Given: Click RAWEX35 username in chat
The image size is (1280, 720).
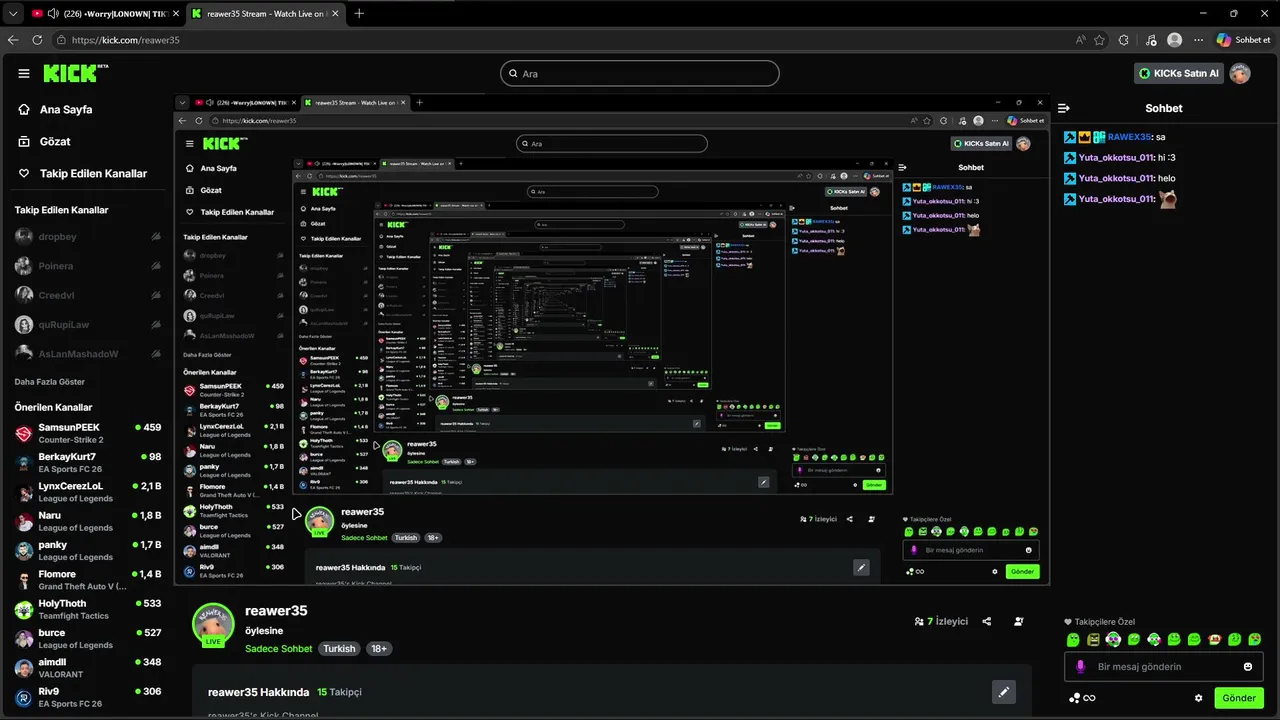Looking at the screenshot, I should pyautogui.click(x=1129, y=137).
